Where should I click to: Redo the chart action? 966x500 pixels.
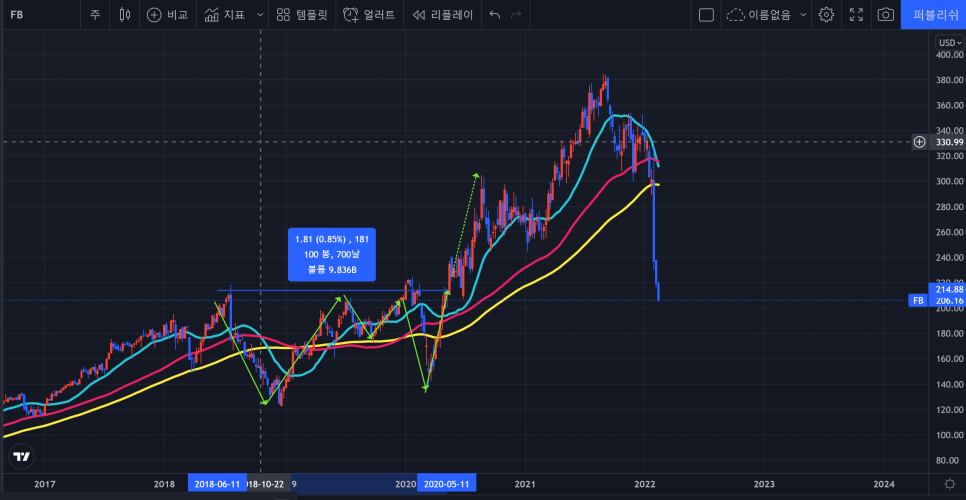(516, 15)
